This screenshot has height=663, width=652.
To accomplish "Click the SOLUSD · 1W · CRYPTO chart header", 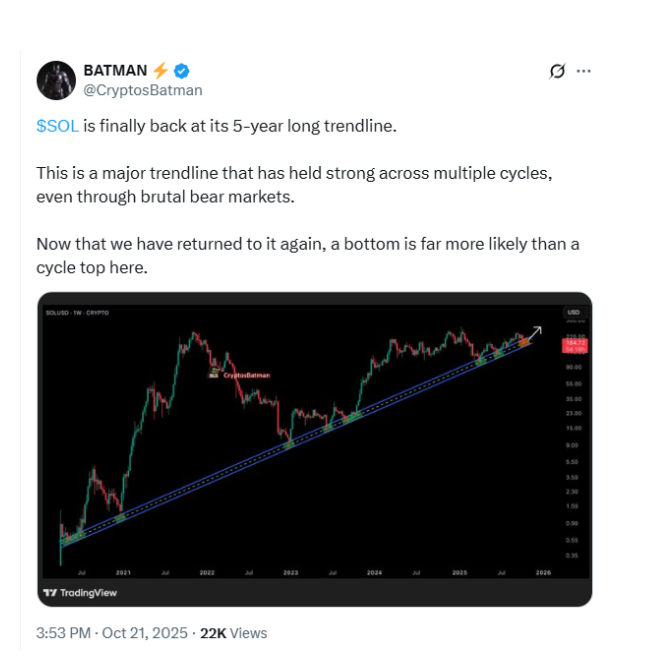I will coord(76,313).
